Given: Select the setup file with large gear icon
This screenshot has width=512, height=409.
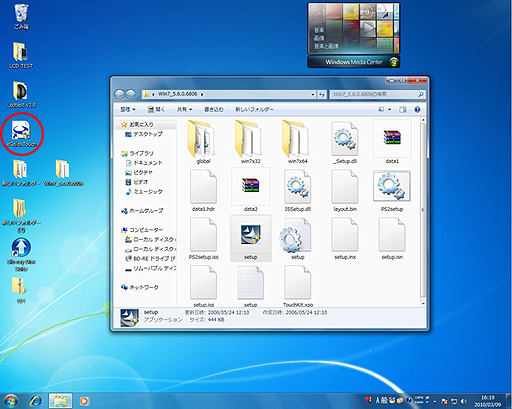Looking at the screenshot, I should [x=296, y=238].
